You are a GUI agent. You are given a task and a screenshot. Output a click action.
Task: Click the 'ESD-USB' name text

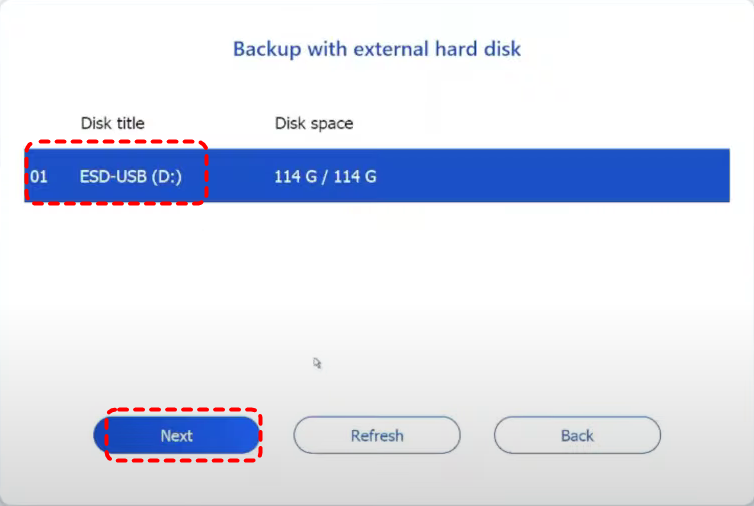pos(112,177)
